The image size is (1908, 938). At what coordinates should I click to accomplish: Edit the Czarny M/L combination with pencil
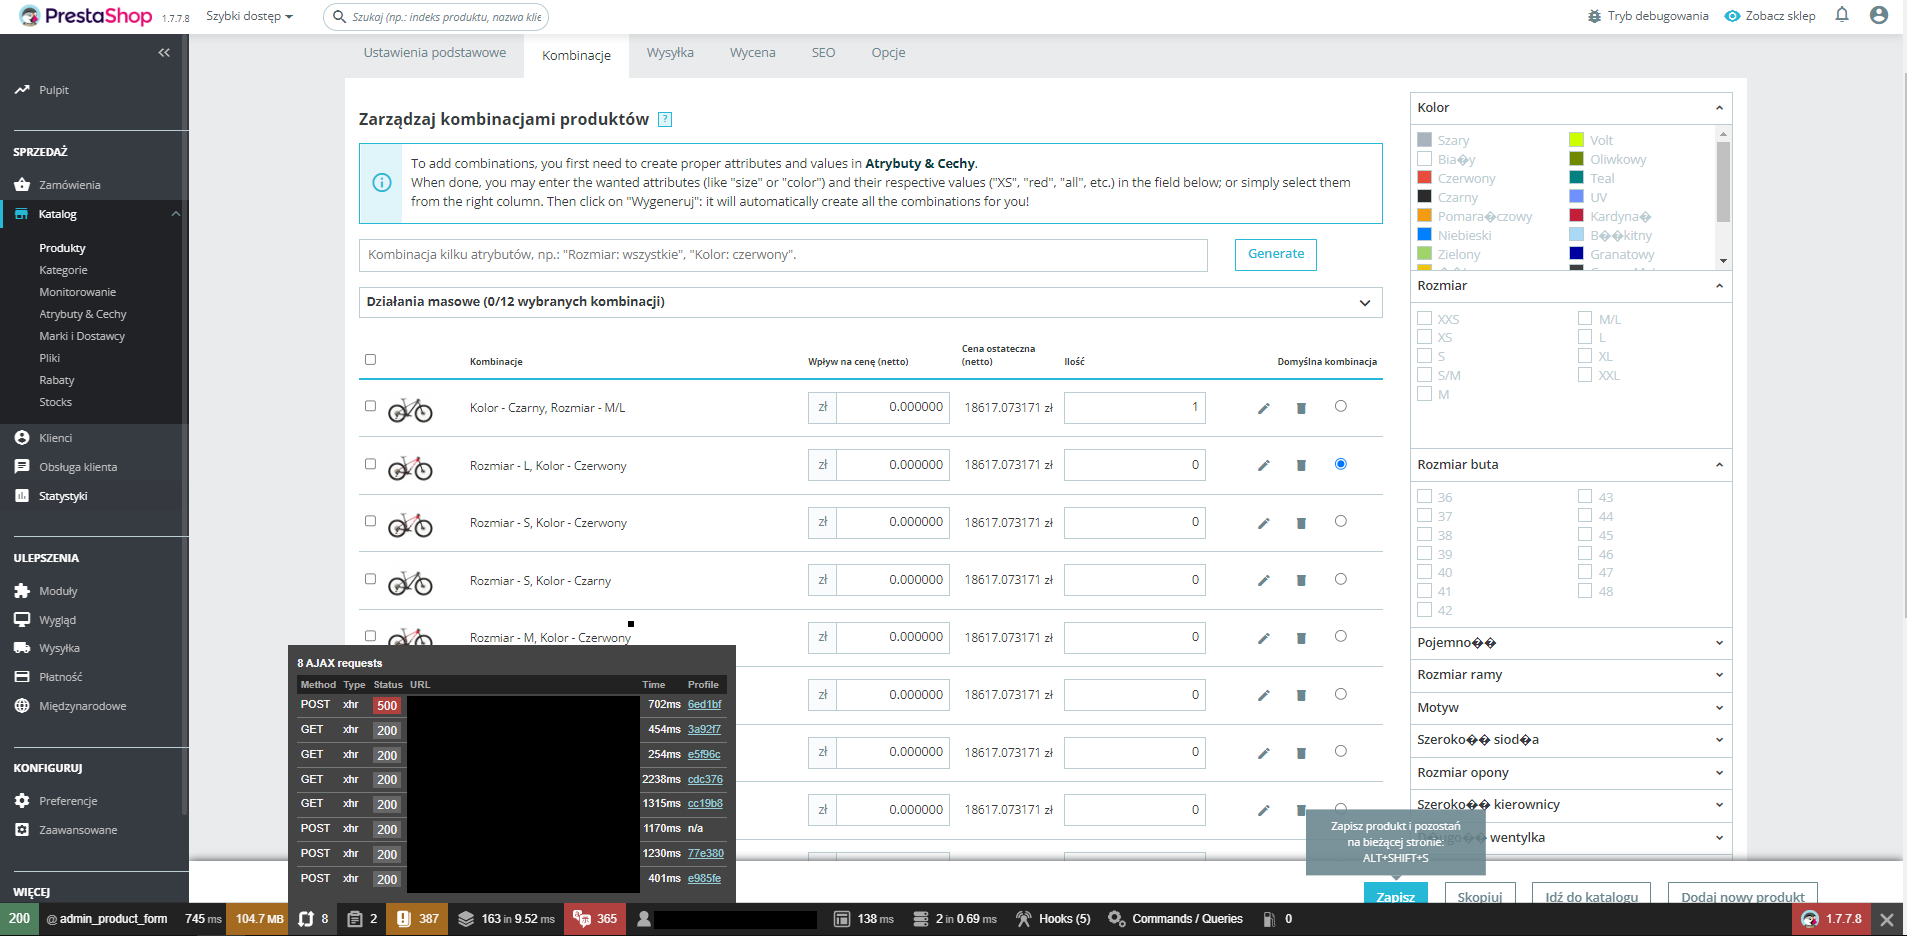[1264, 408]
